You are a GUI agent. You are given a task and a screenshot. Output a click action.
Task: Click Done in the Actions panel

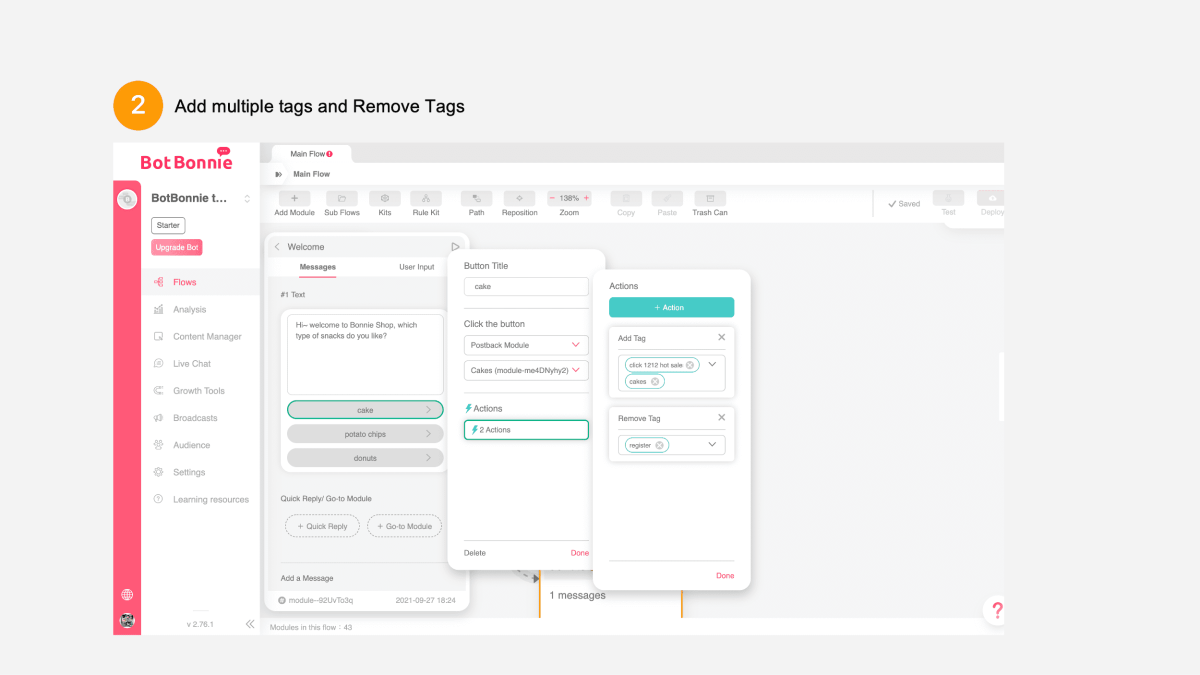(725, 575)
